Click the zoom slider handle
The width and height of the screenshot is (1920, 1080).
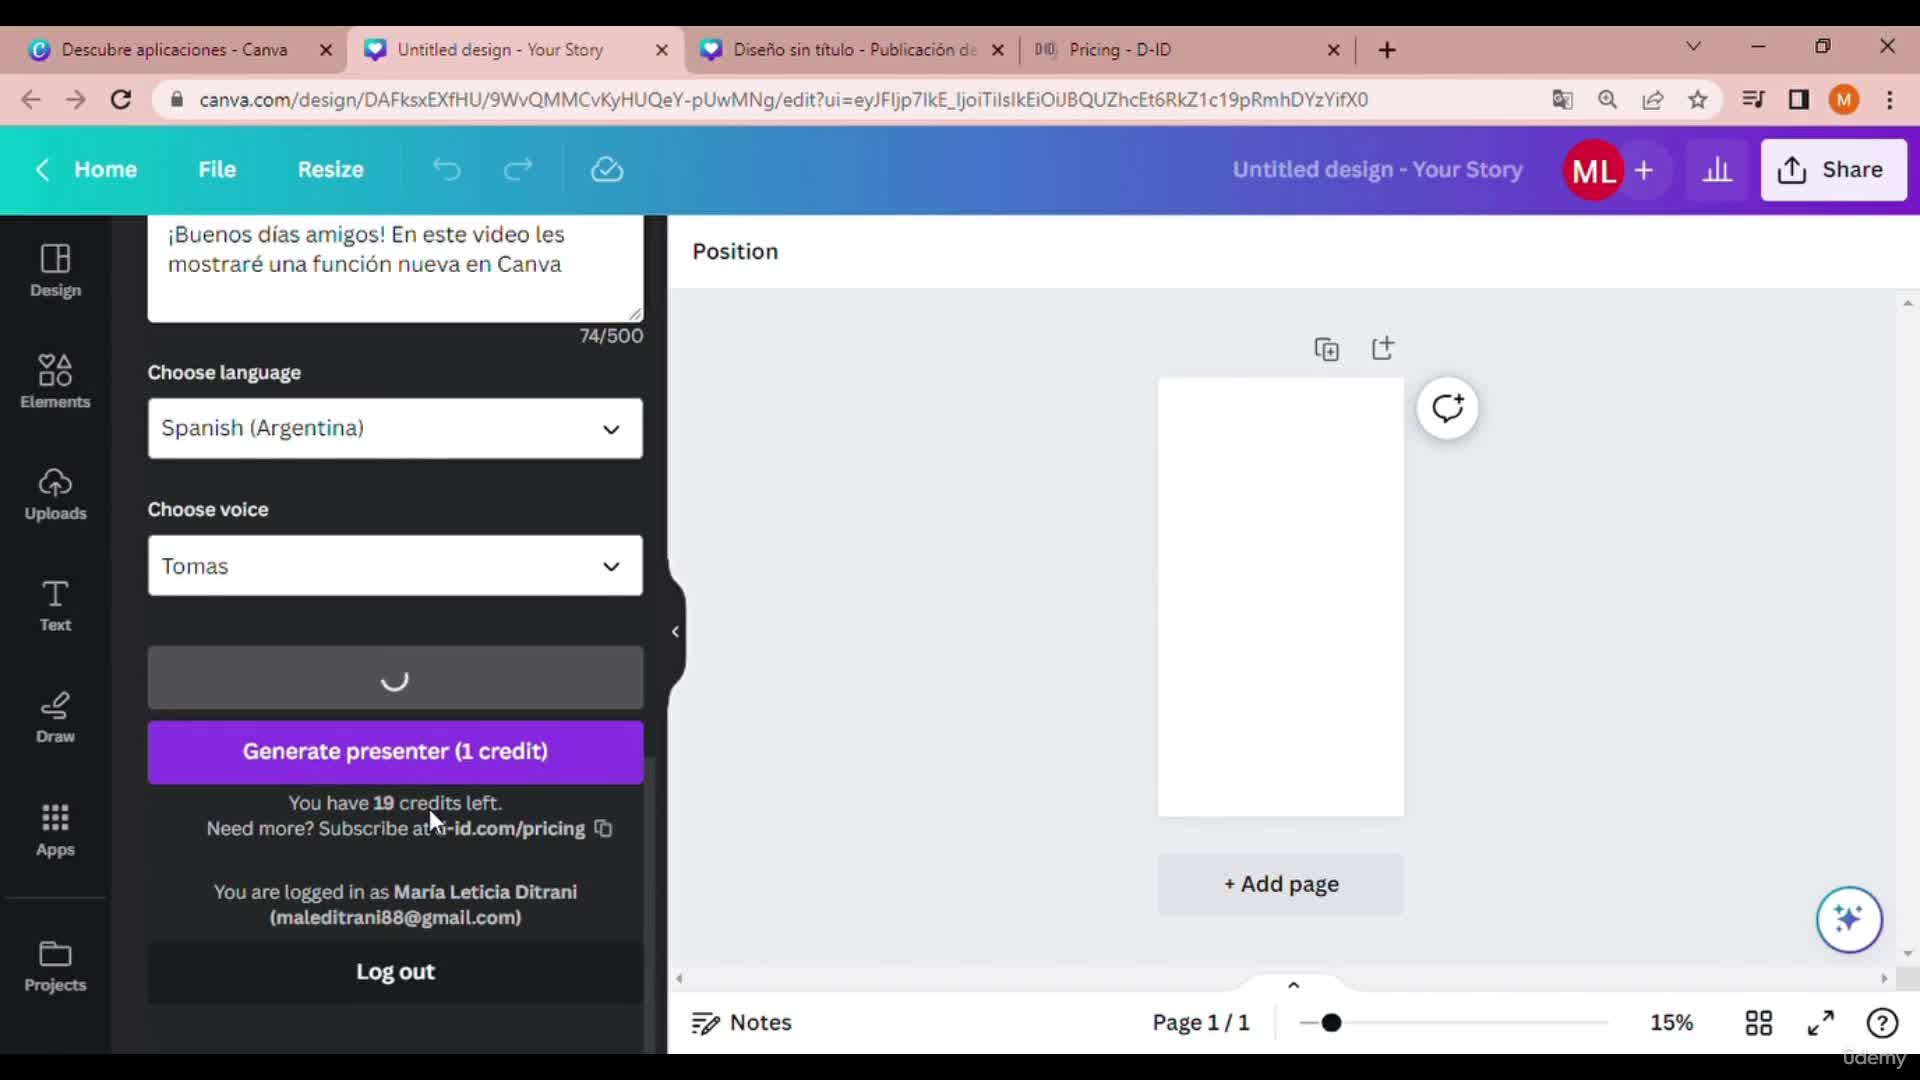pos(1331,1023)
